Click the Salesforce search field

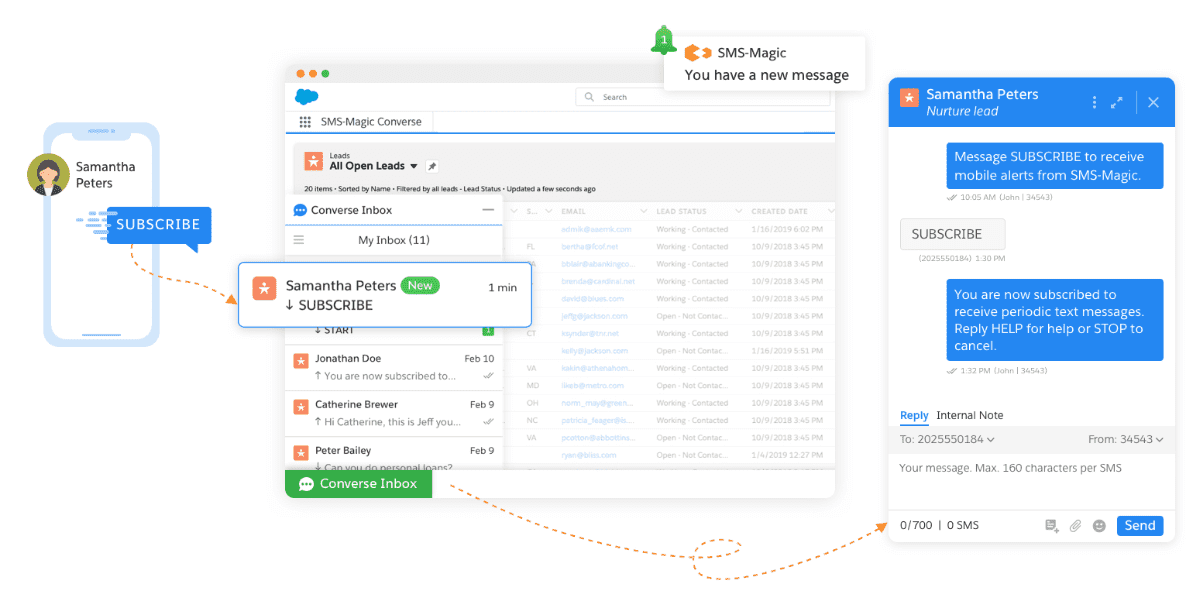click(703, 97)
